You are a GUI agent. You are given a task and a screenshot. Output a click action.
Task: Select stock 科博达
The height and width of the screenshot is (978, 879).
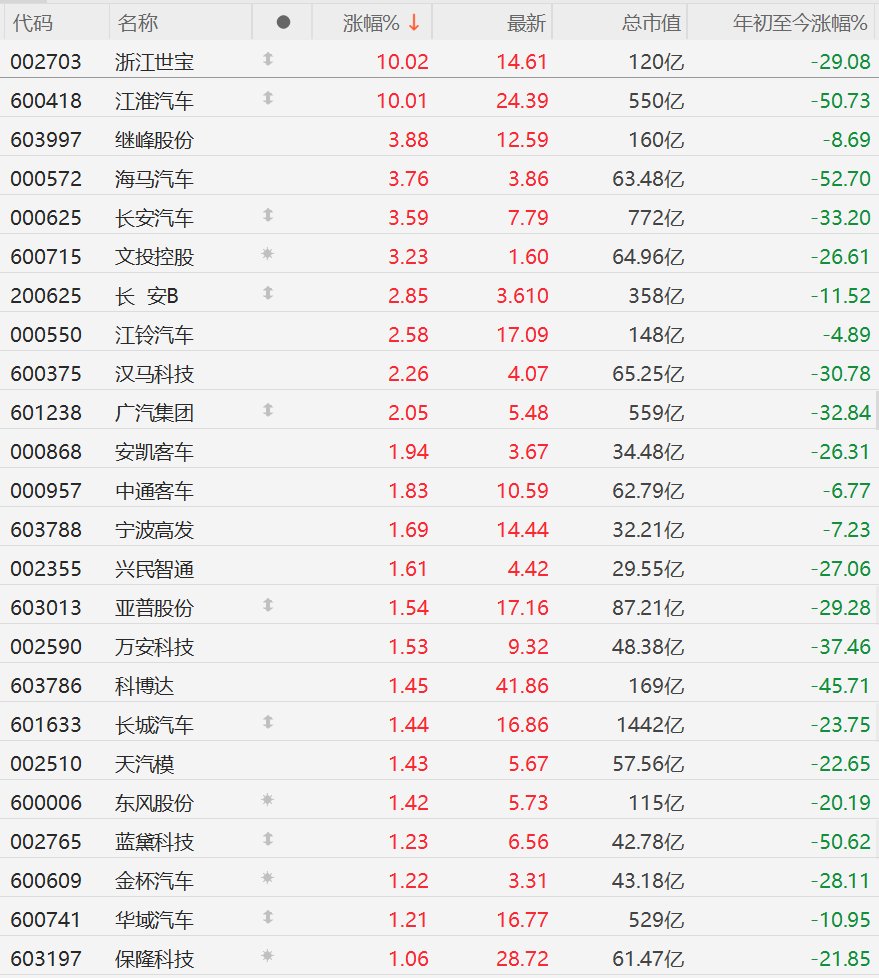coord(145,686)
